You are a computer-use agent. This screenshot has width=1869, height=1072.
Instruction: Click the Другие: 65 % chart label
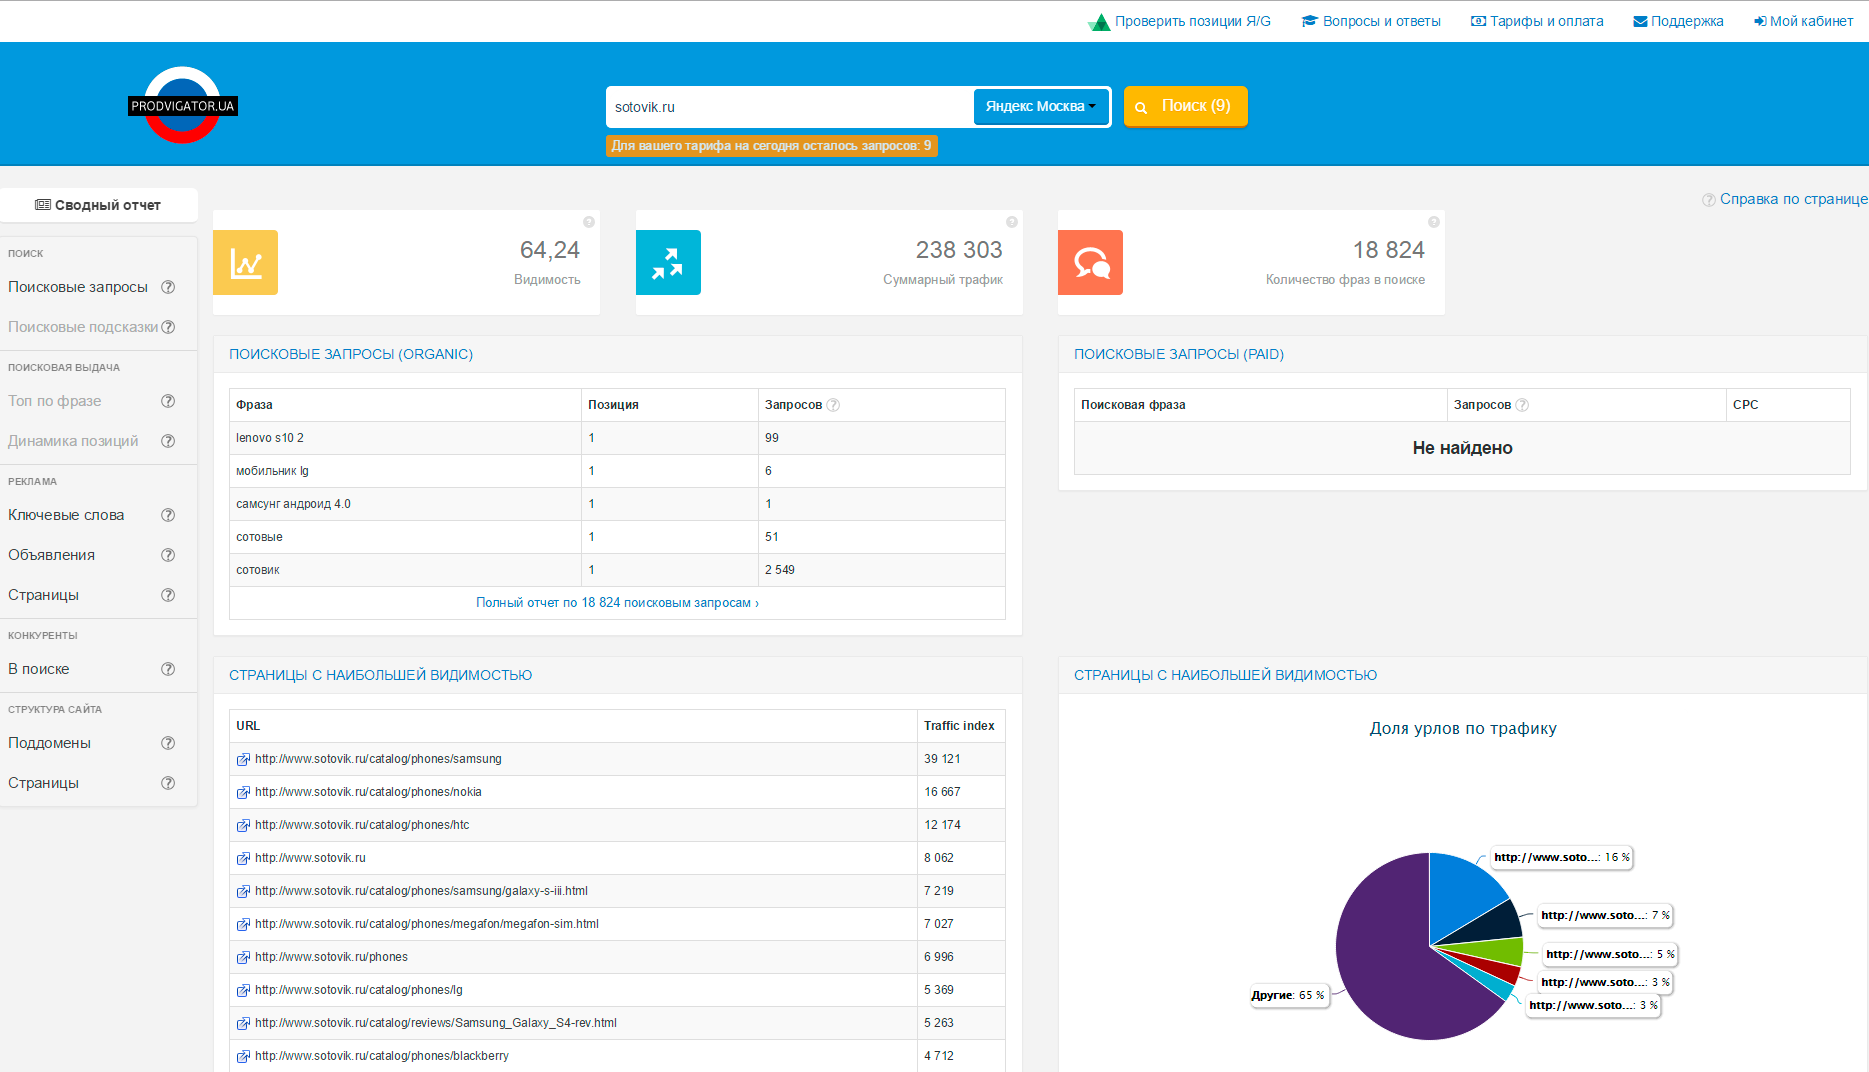pyautogui.click(x=1288, y=995)
